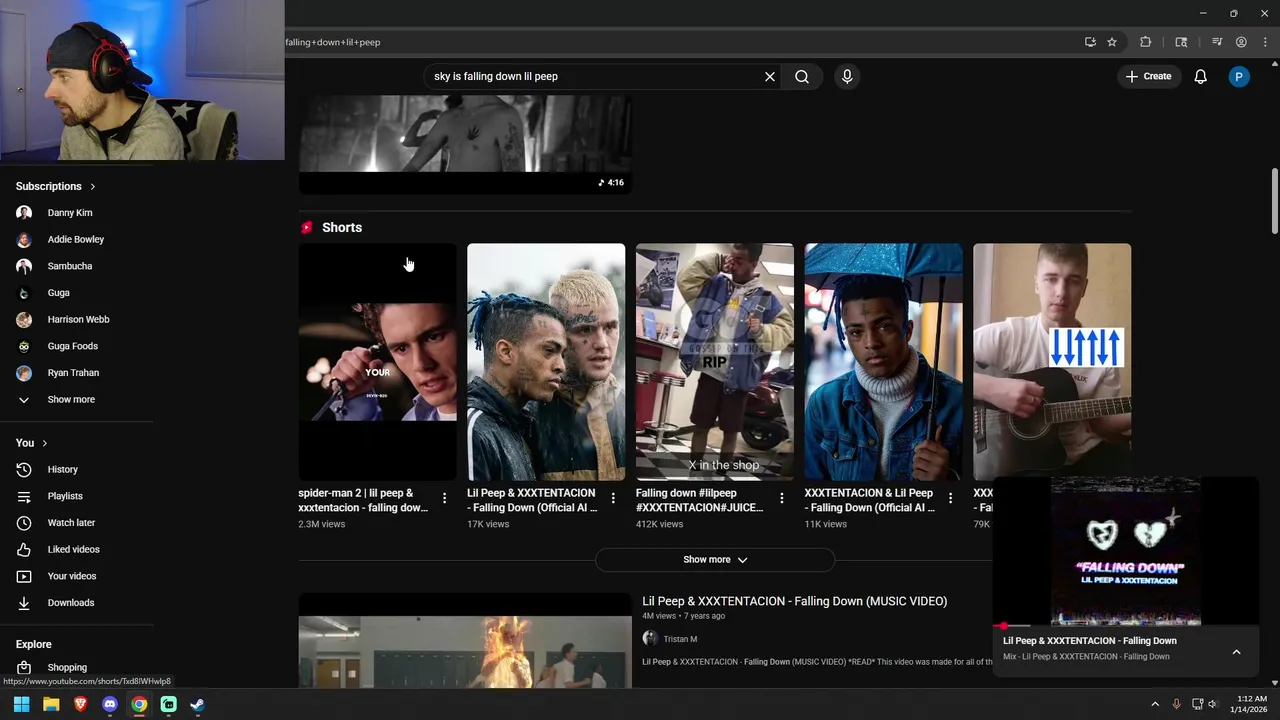The image size is (1280, 720).
Task: Play the short with two rappers' faces
Action: [546, 362]
